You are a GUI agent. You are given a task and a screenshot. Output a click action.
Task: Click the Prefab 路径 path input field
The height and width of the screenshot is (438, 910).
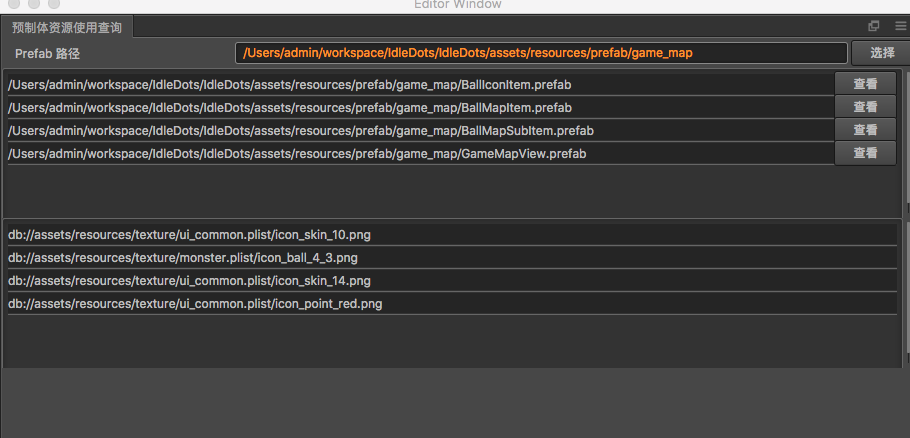tap(541, 52)
